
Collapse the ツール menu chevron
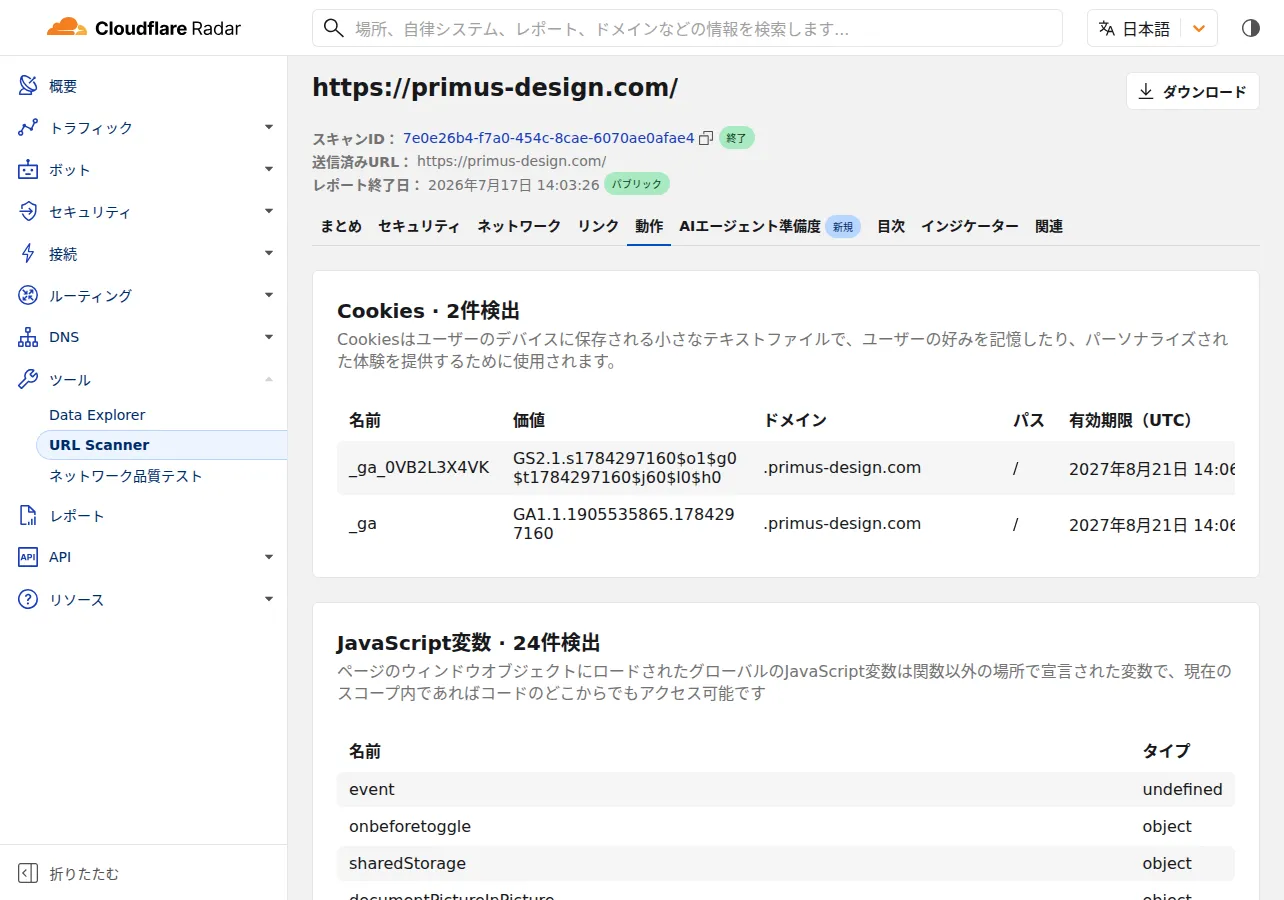click(x=269, y=380)
